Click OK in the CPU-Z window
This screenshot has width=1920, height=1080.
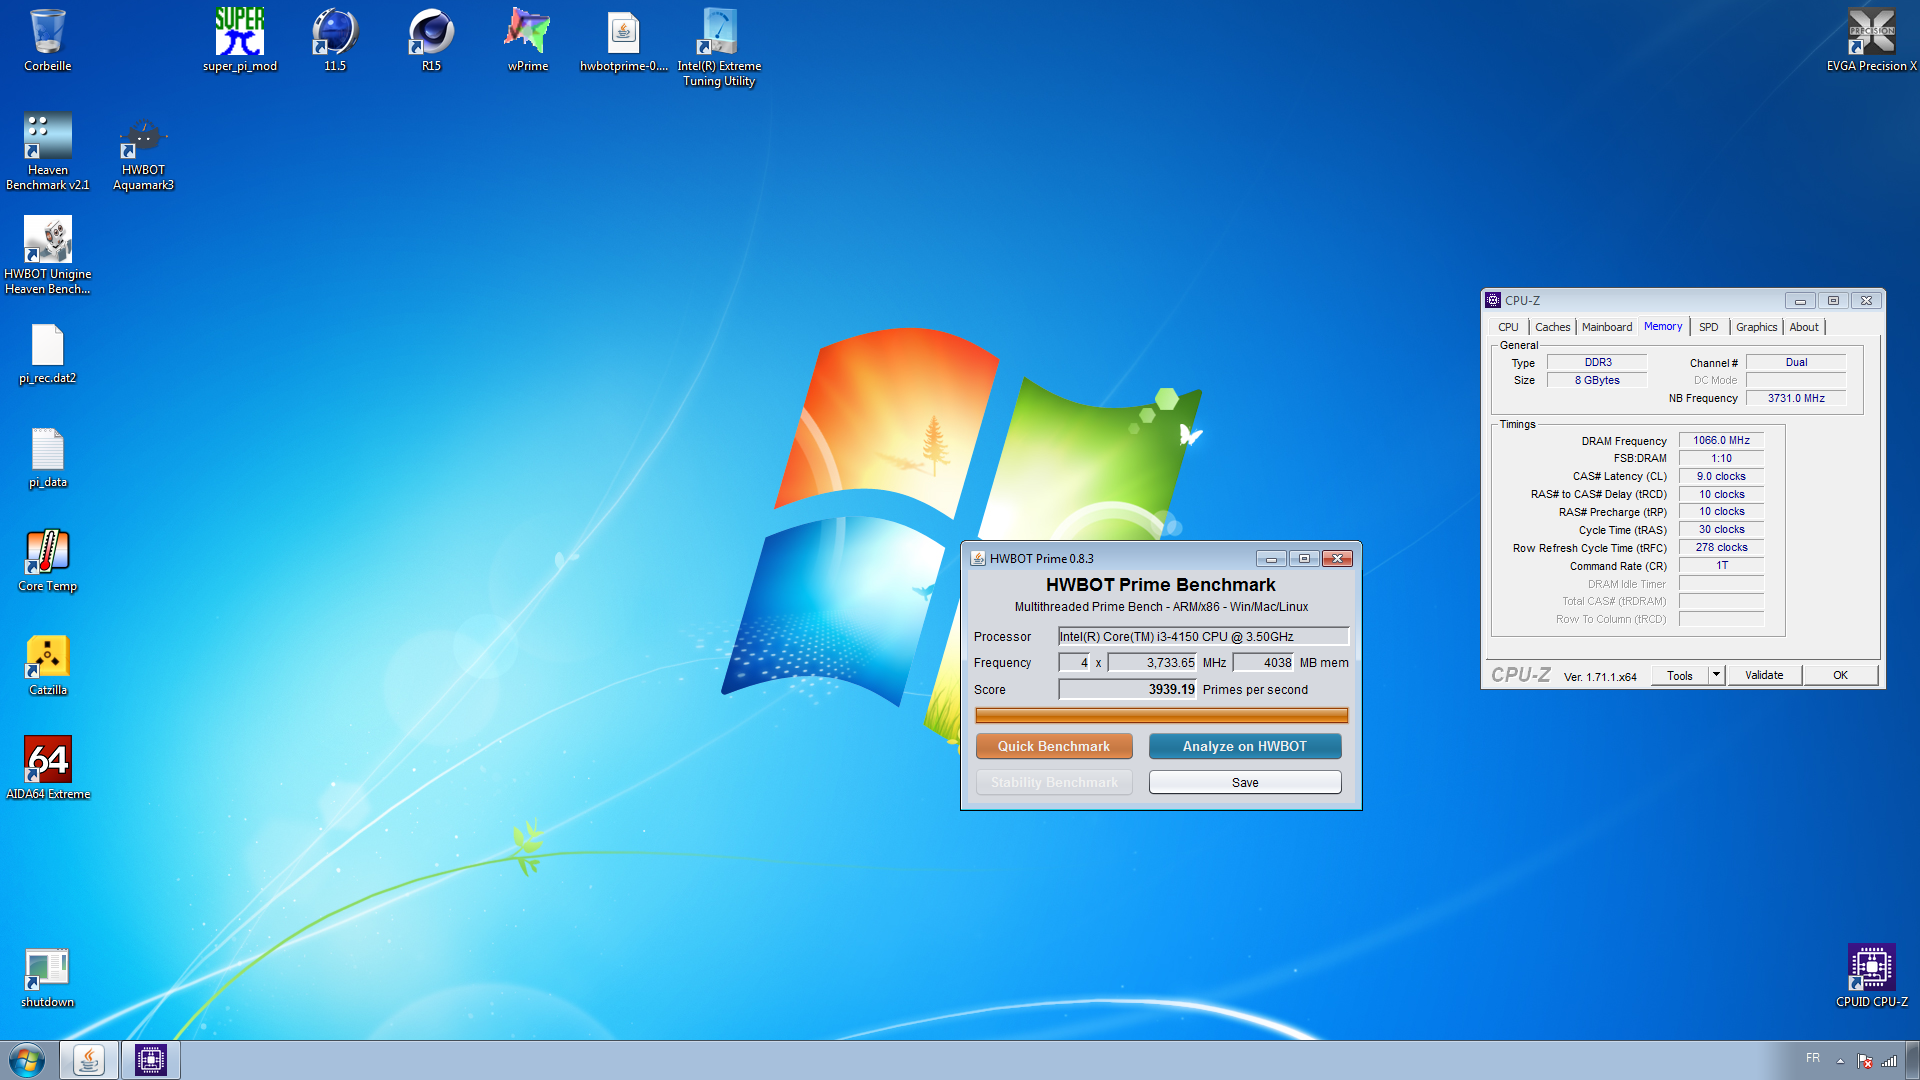click(x=1840, y=675)
